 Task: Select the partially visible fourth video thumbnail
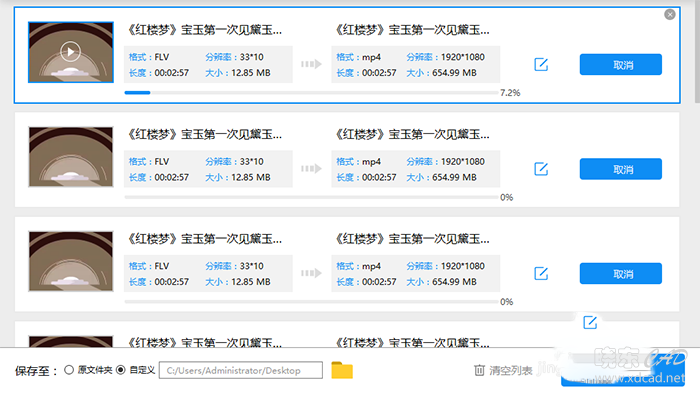pos(71,342)
